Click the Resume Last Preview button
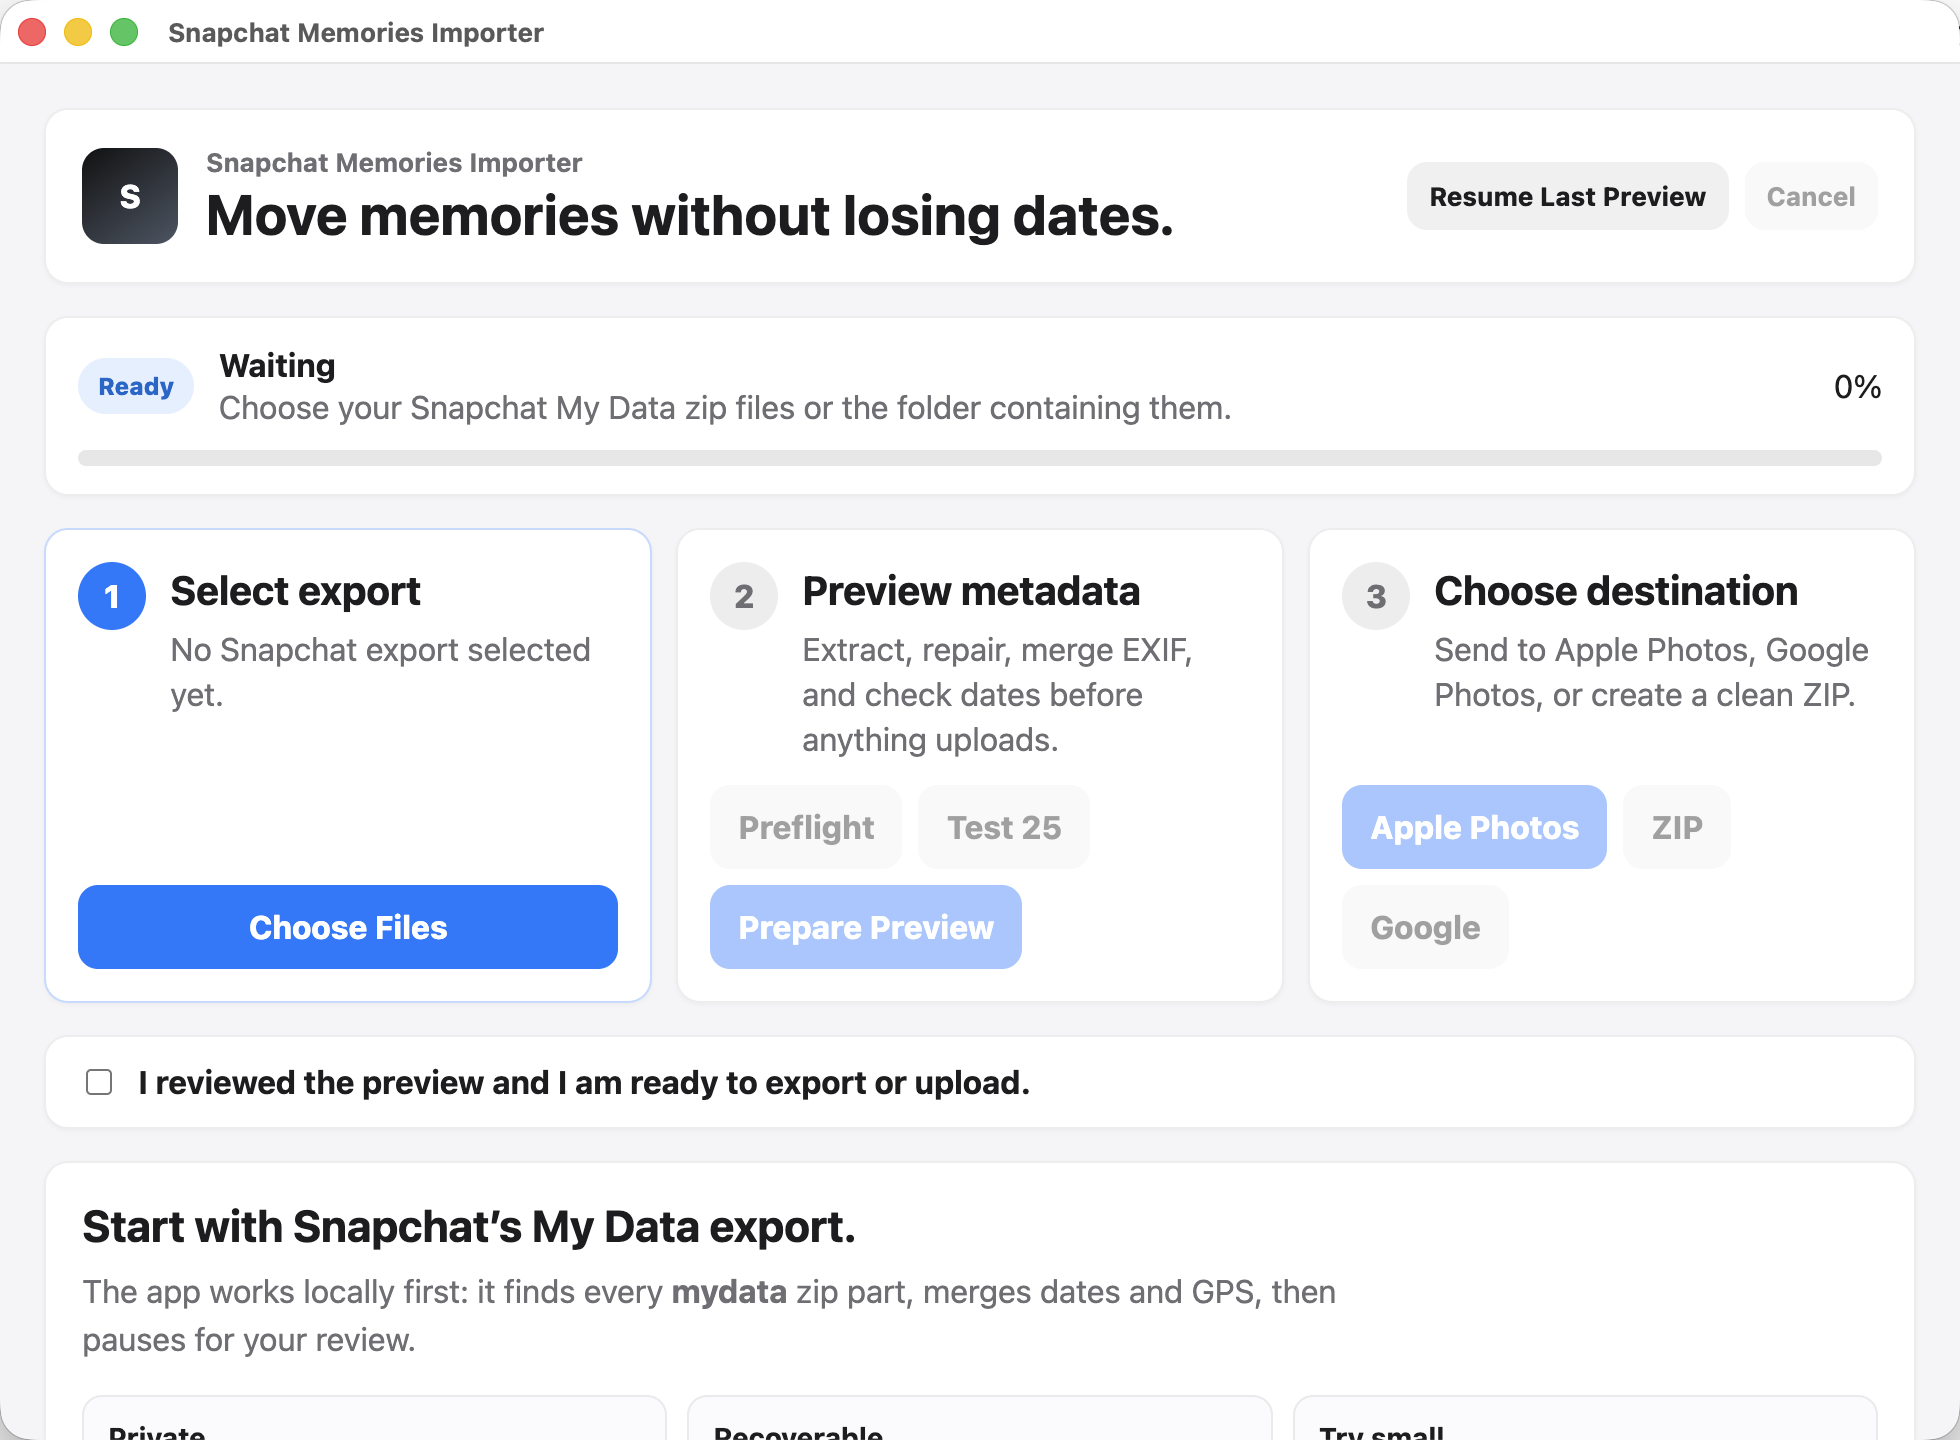Viewport: 1960px width, 1440px height. click(1567, 196)
